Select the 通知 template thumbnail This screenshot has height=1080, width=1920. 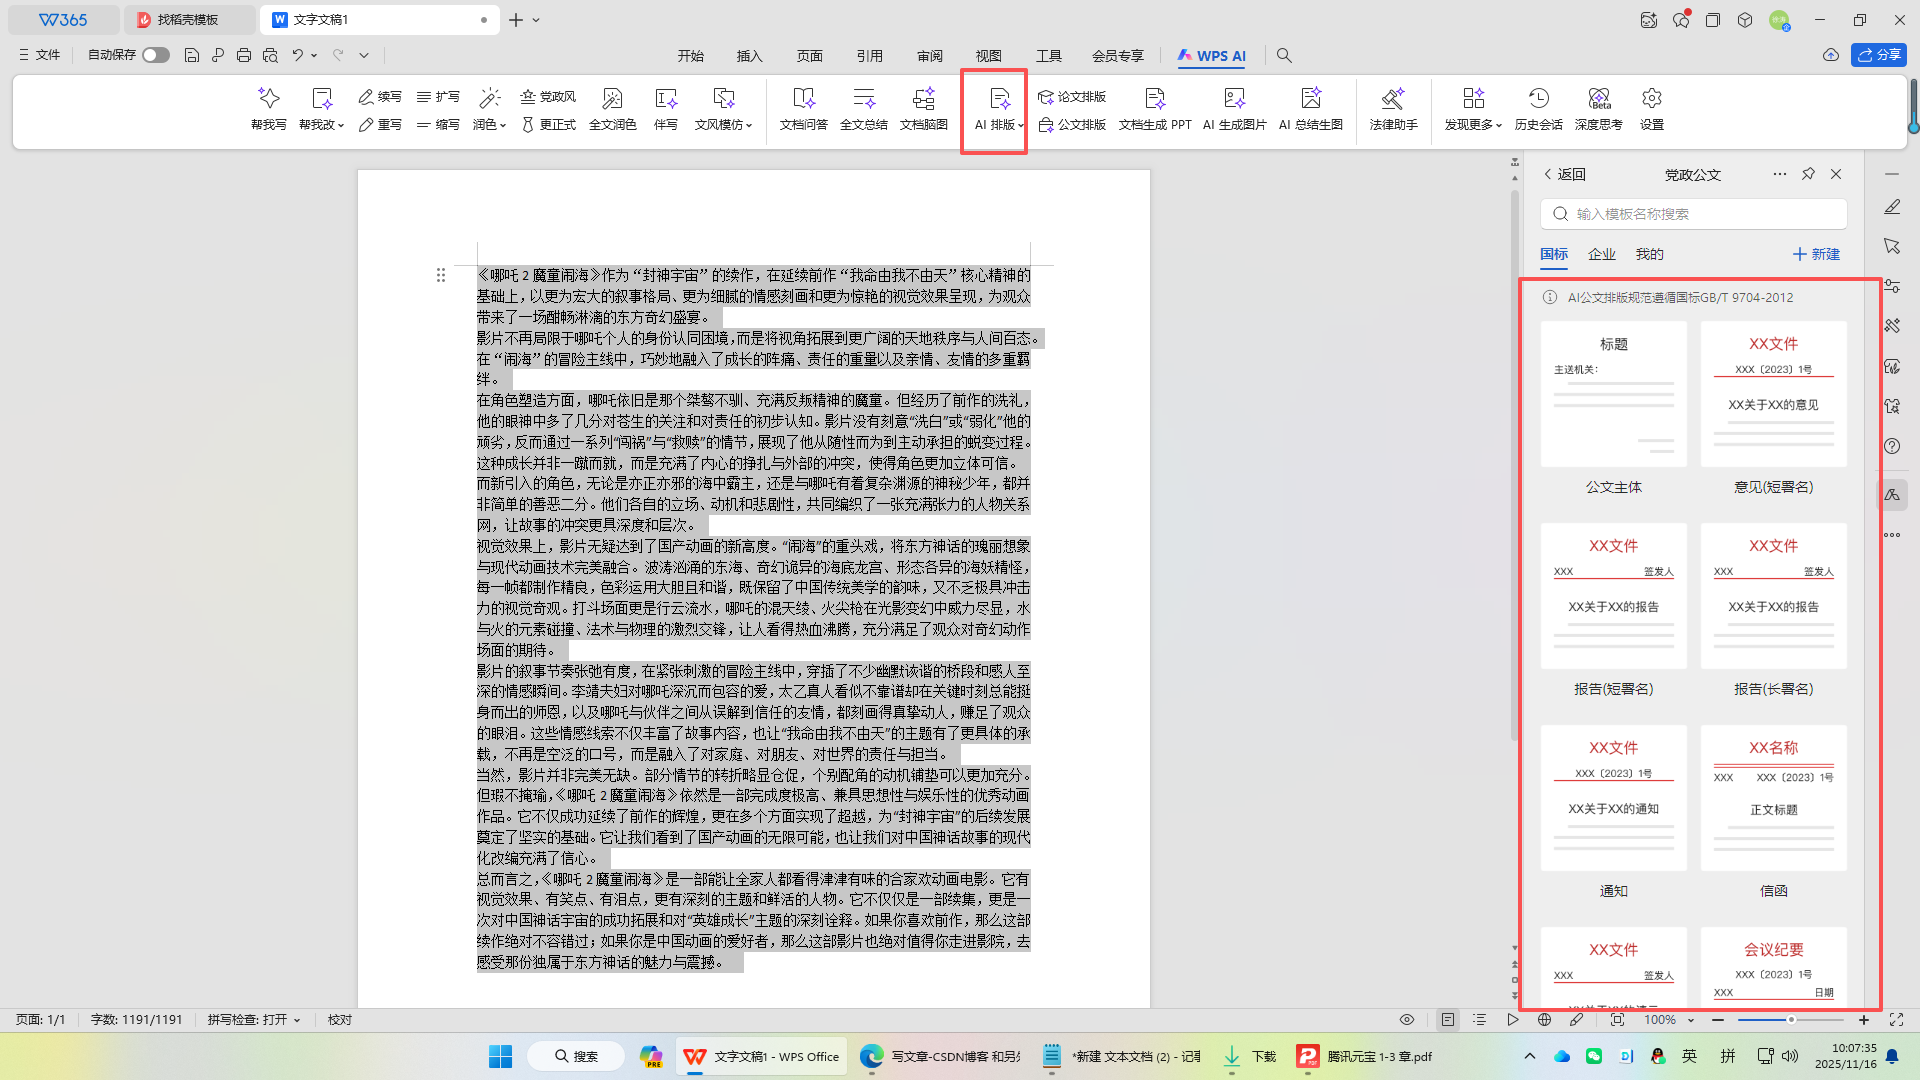(x=1613, y=797)
